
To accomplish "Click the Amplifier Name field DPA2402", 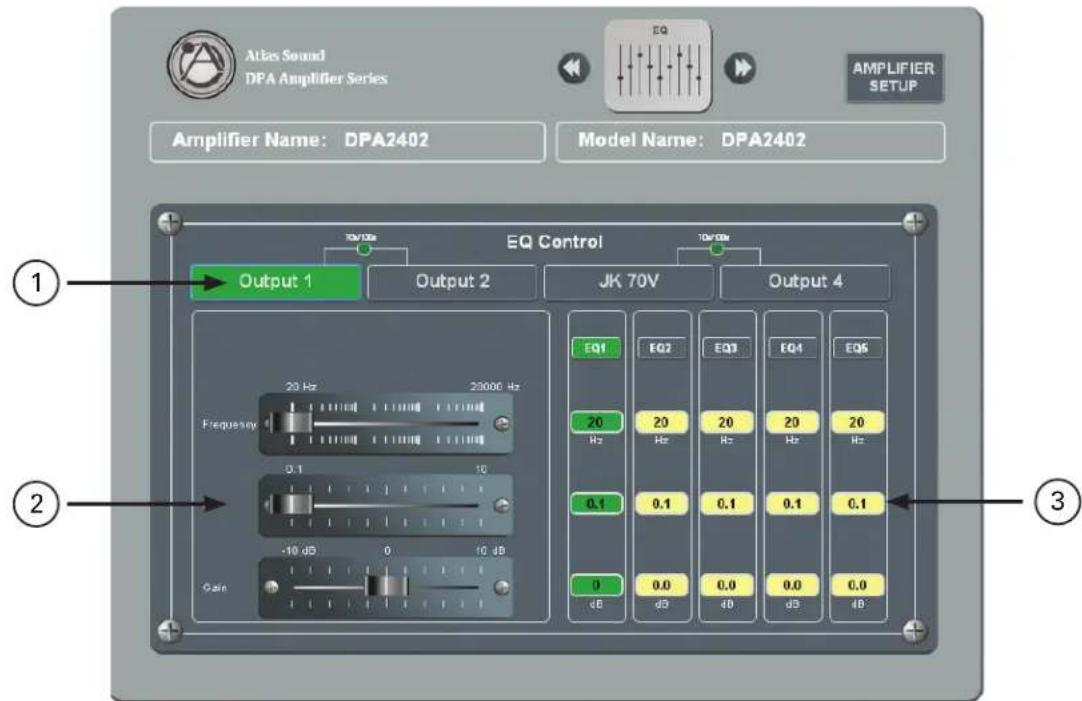I will pyautogui.click(x=347, y=141).
